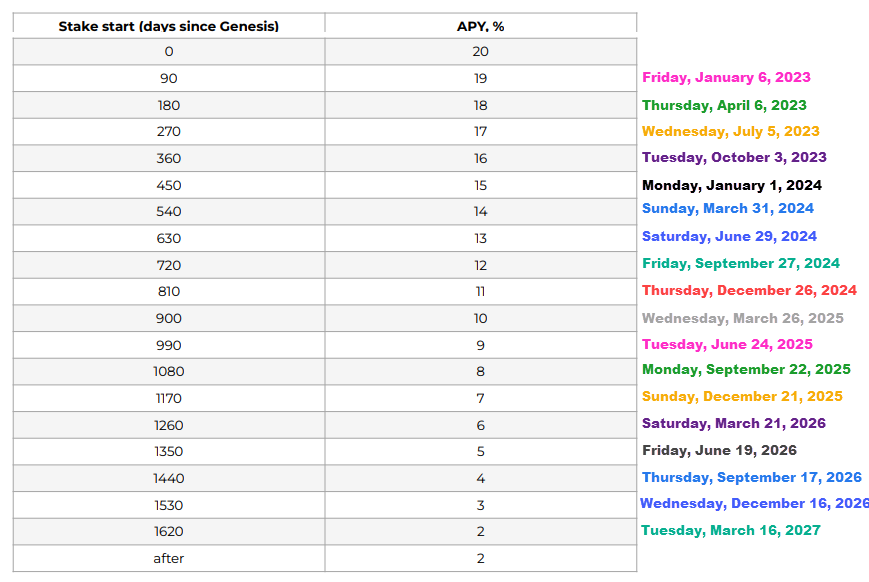Click the gray 'Wednesday, March 26, 2025' date
Viewport: 869px width, 582px height.
(x=743, y=318)
